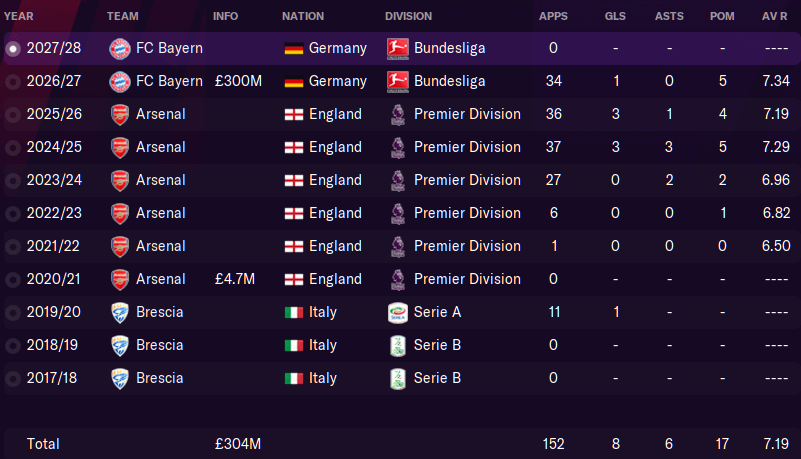
Task: Click the Italy flag in 2017/18 row
Action: [294, 378]
